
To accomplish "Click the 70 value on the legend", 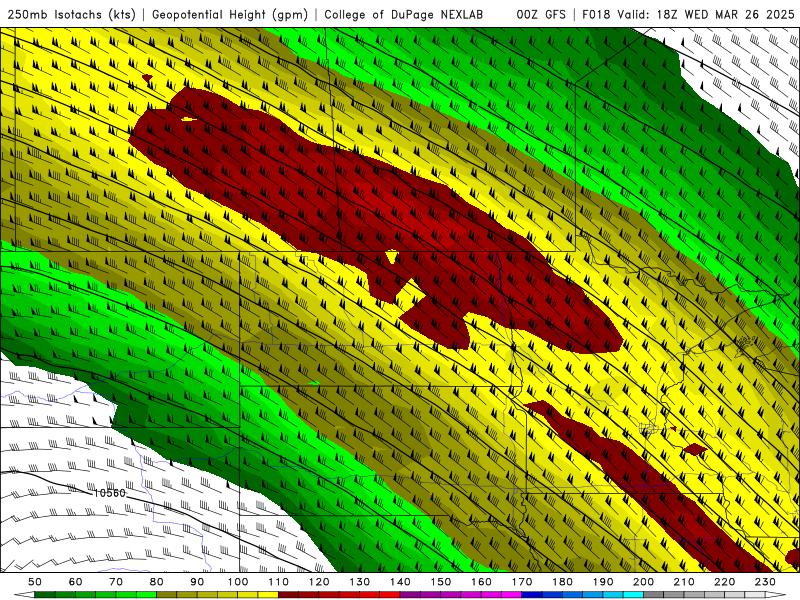I will pyautogui.click(x=116, y=582).
